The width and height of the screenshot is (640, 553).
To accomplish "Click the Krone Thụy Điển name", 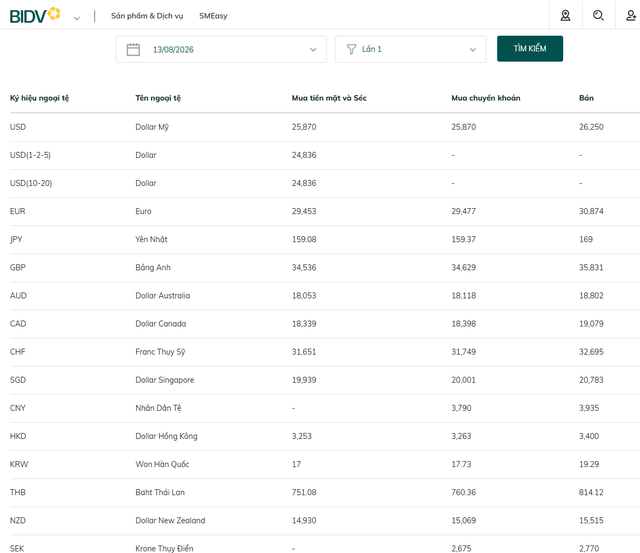I will point(164,549).
